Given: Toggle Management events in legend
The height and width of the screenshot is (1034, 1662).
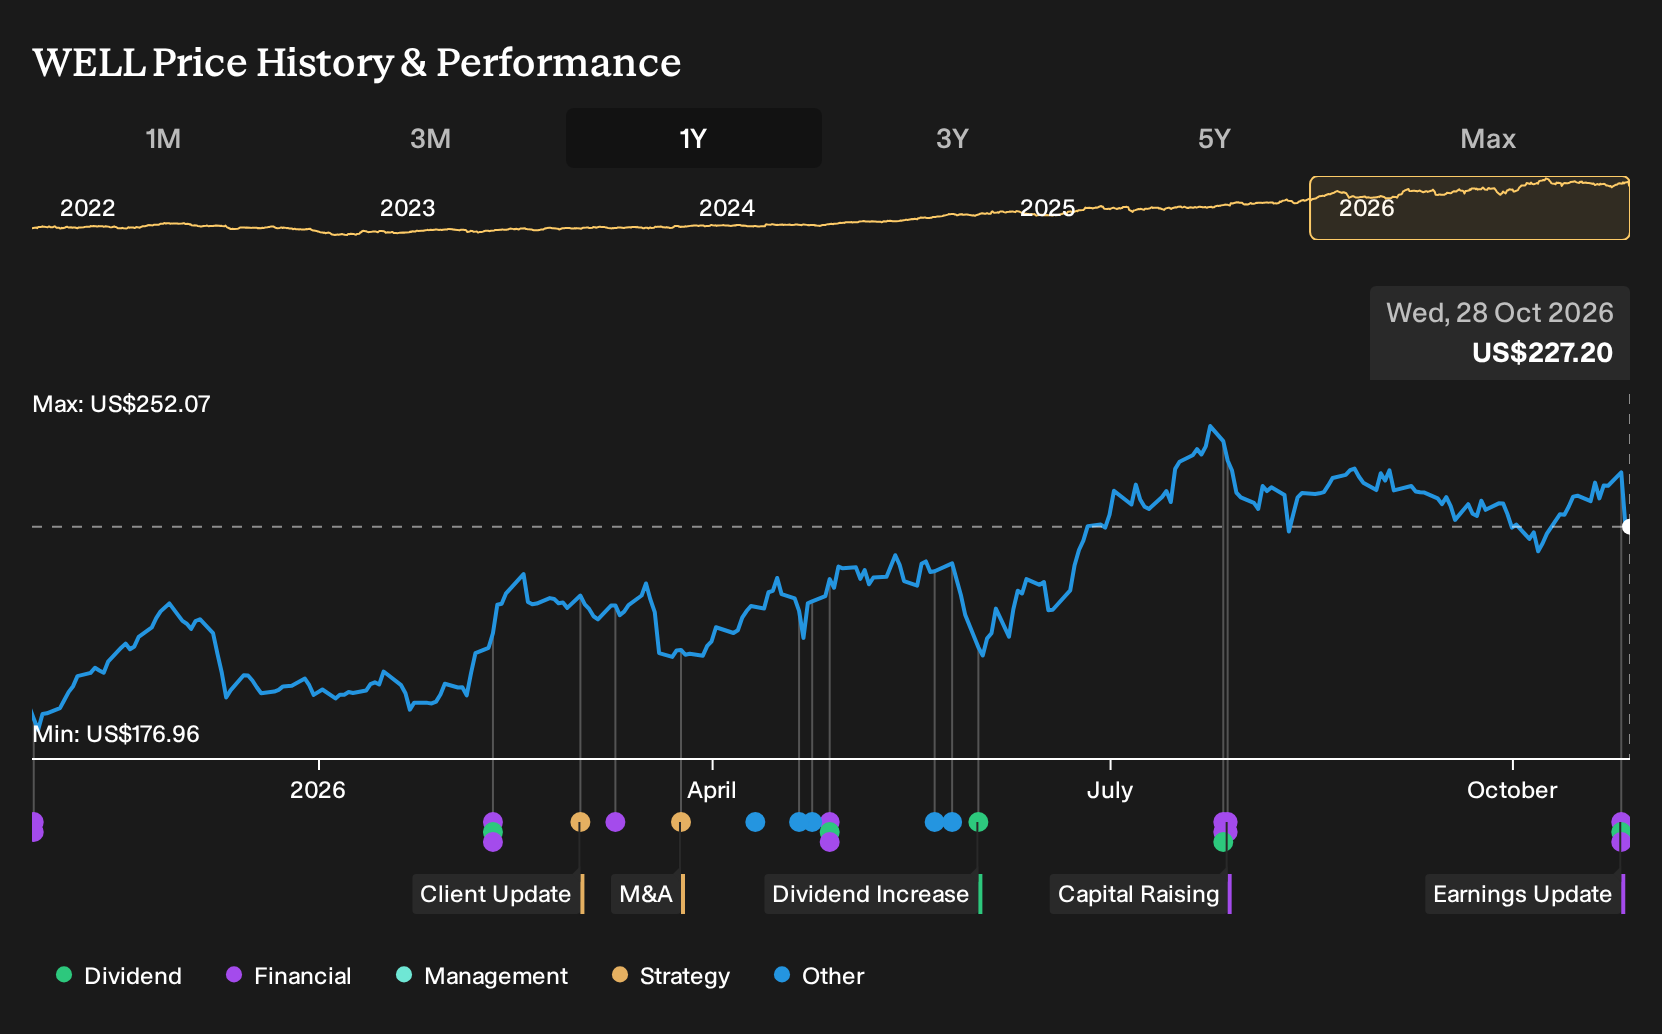Looking at the screenshot, I should tap(482, 976).
